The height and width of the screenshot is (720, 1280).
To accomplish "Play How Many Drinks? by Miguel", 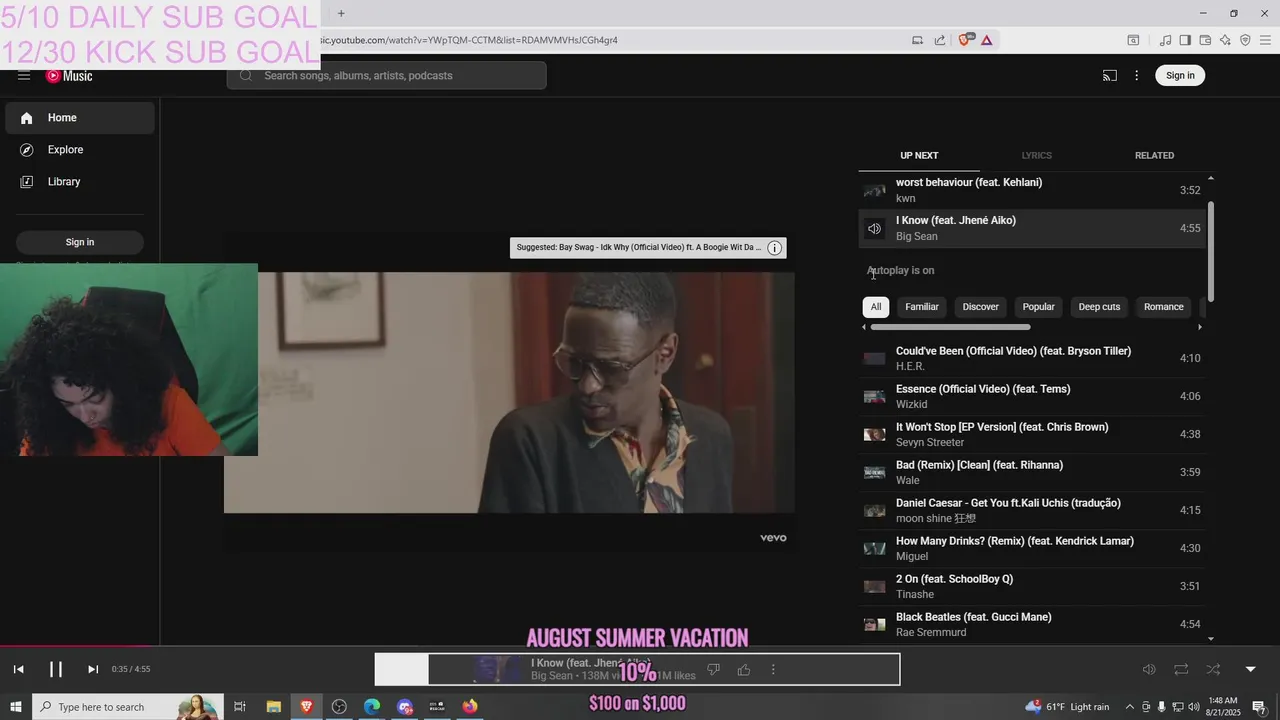I will [1033, 548].
